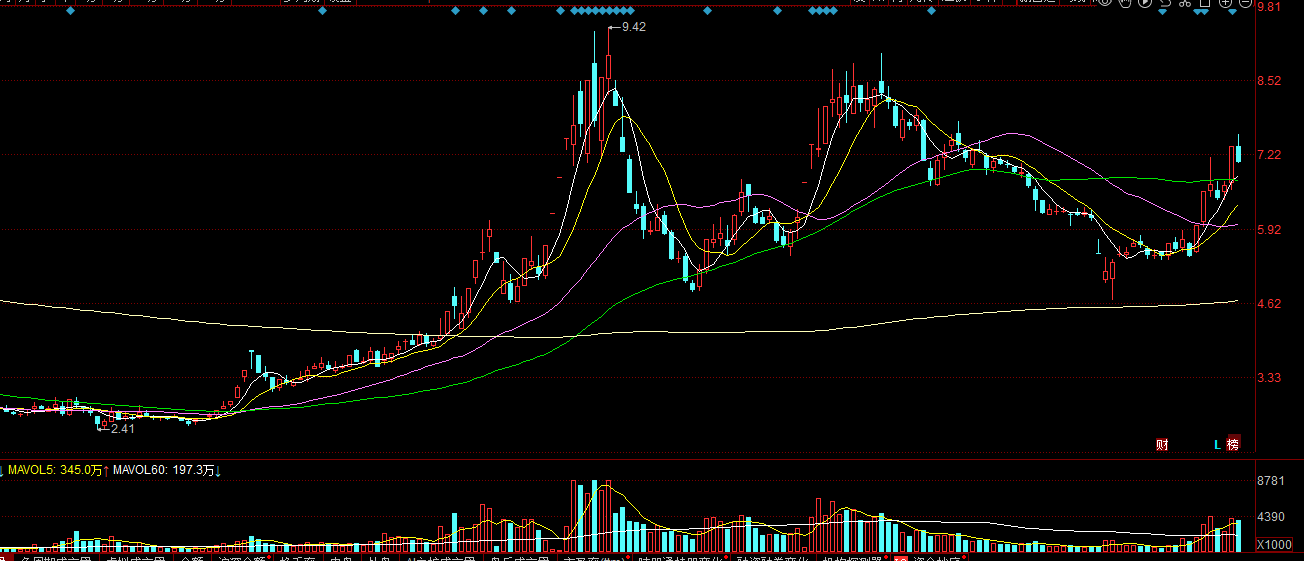Click the MAVOL5: 345.0万 indicator value
Screen dimensions: 1304x561
[56, 469]
